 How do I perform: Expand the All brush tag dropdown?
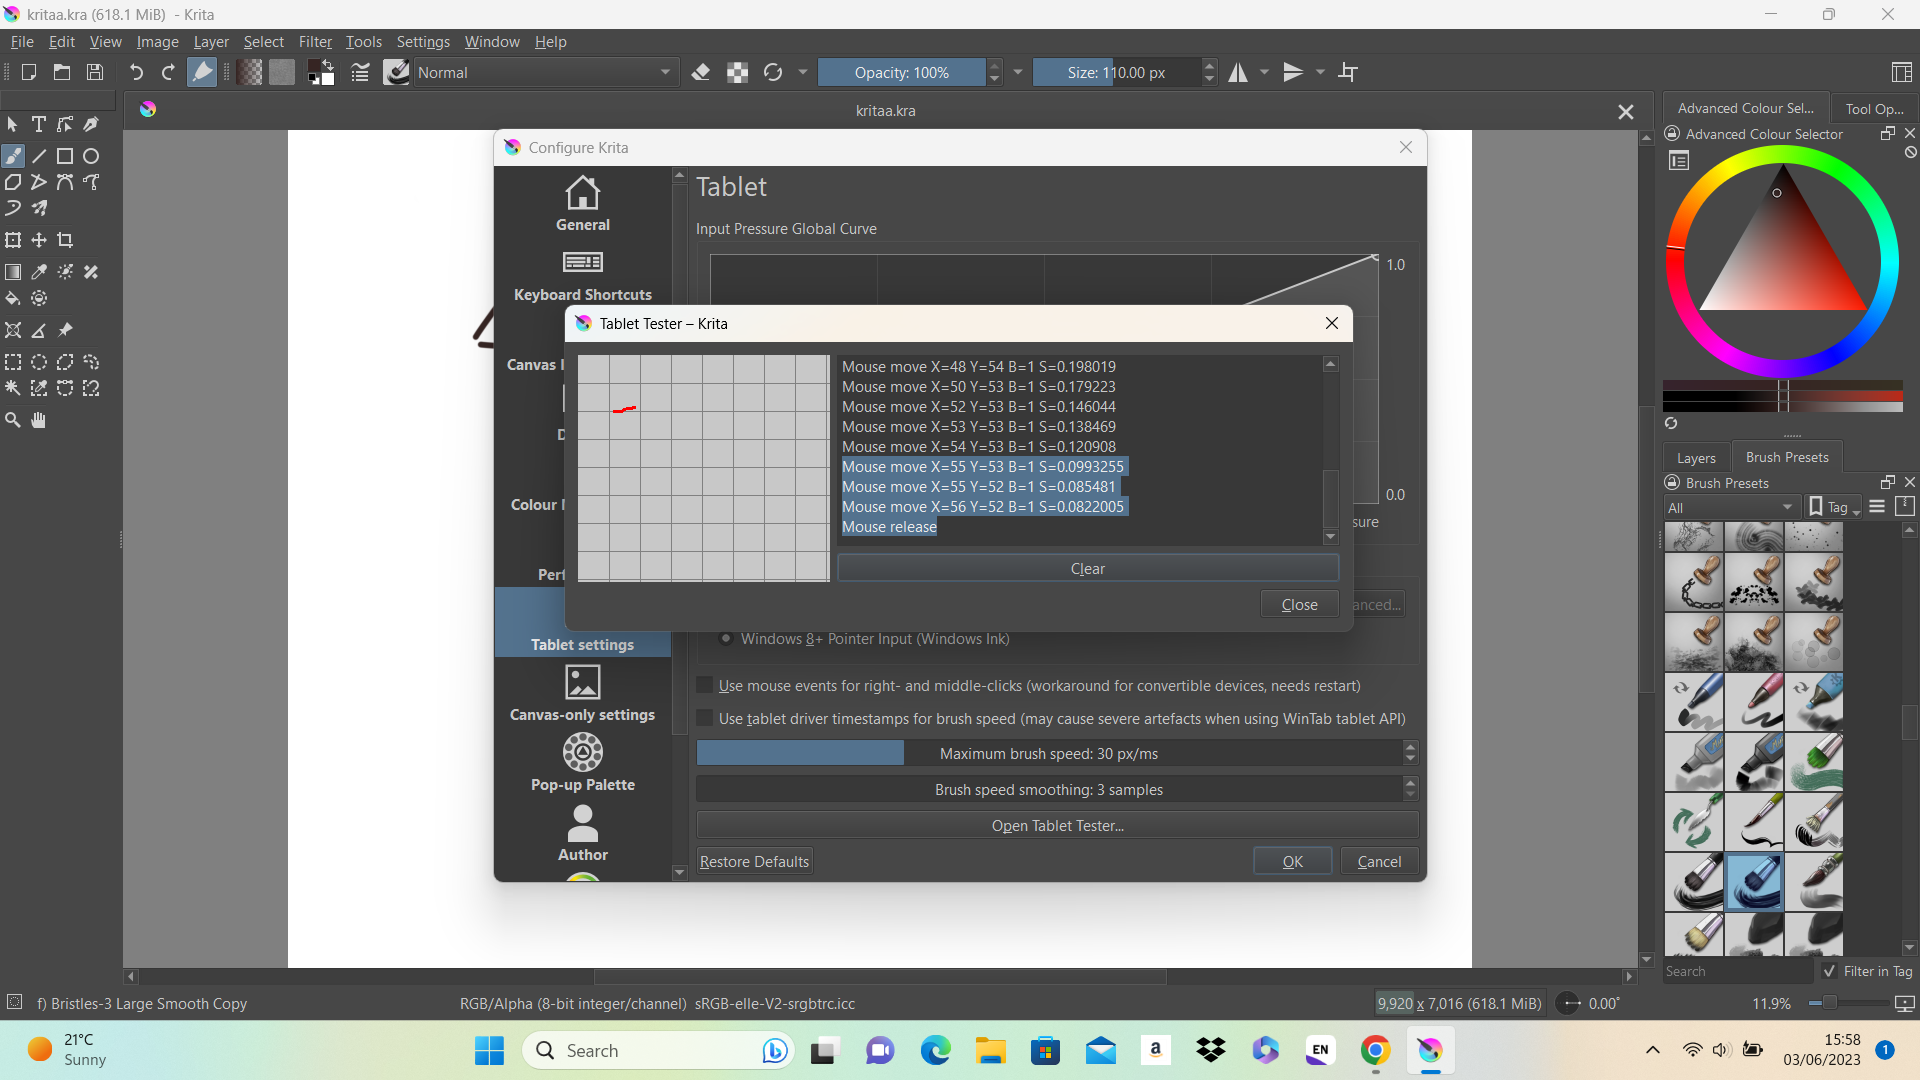pyautogui.click(x=1731, y=507)
